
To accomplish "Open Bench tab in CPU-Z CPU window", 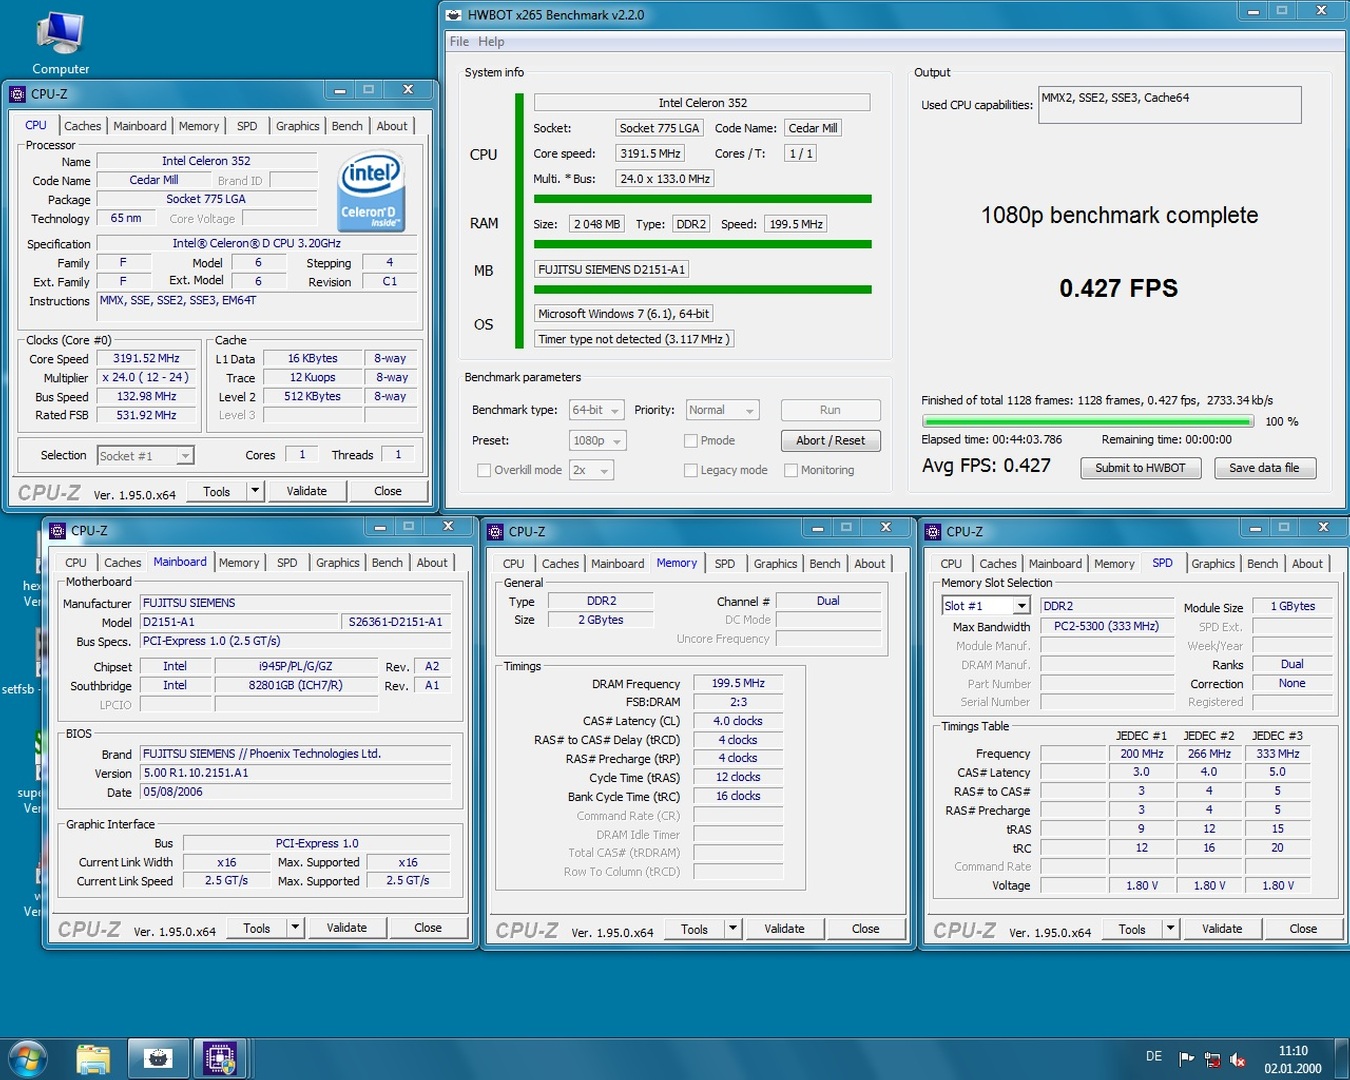I will point(347,126).
